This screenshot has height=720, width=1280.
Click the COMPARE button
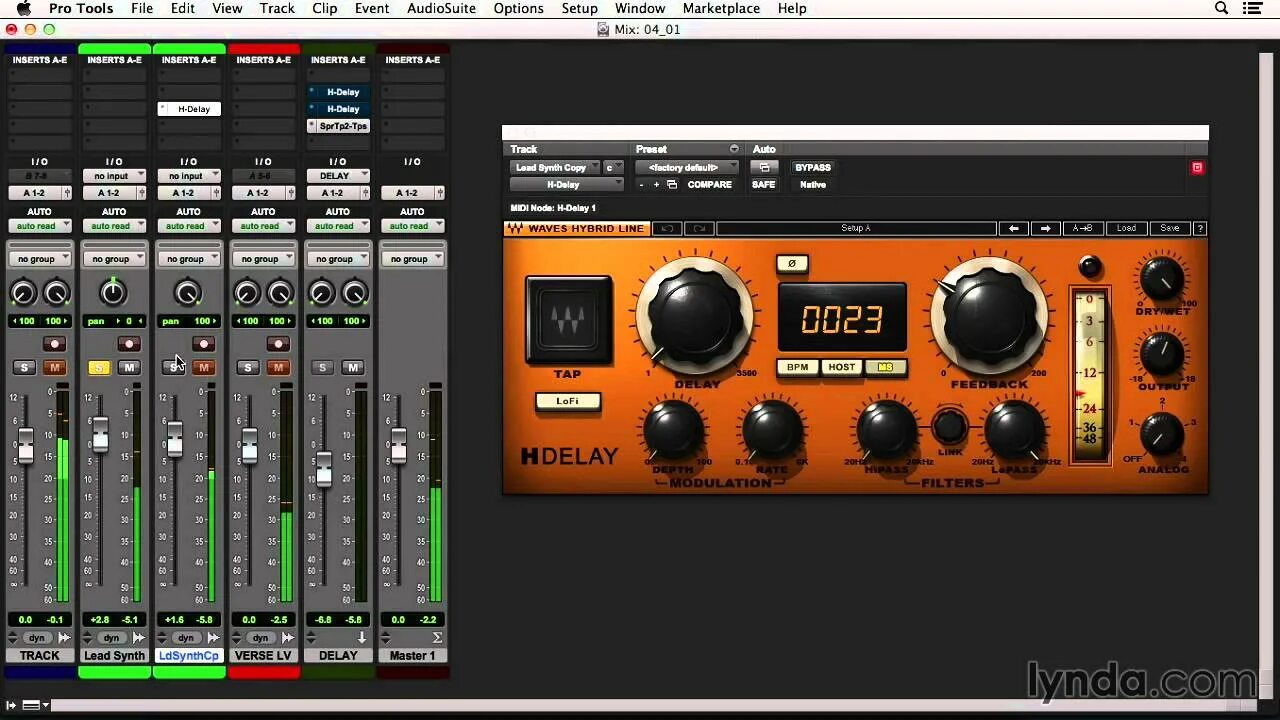coord(709,184)
